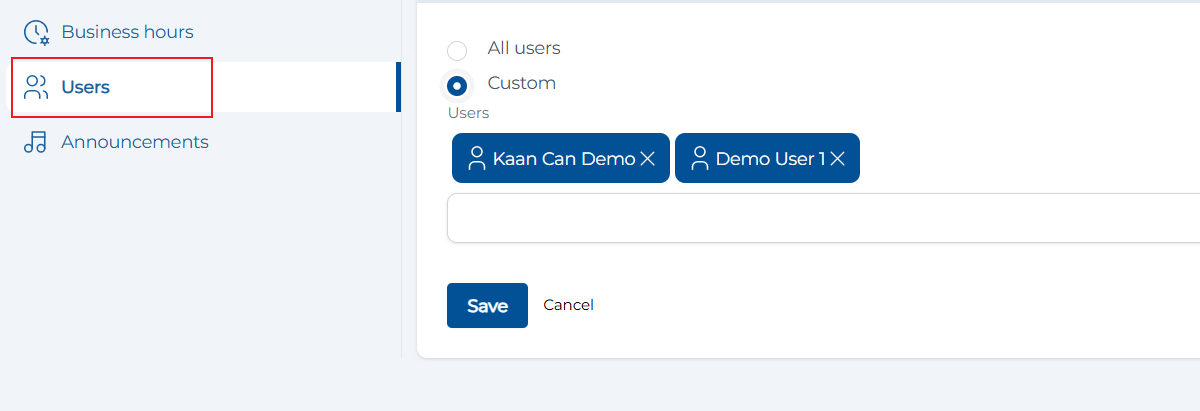Click the Announcements music note icon
The height and width of the screenshot is (411, 1200).
tap(36, 142)
